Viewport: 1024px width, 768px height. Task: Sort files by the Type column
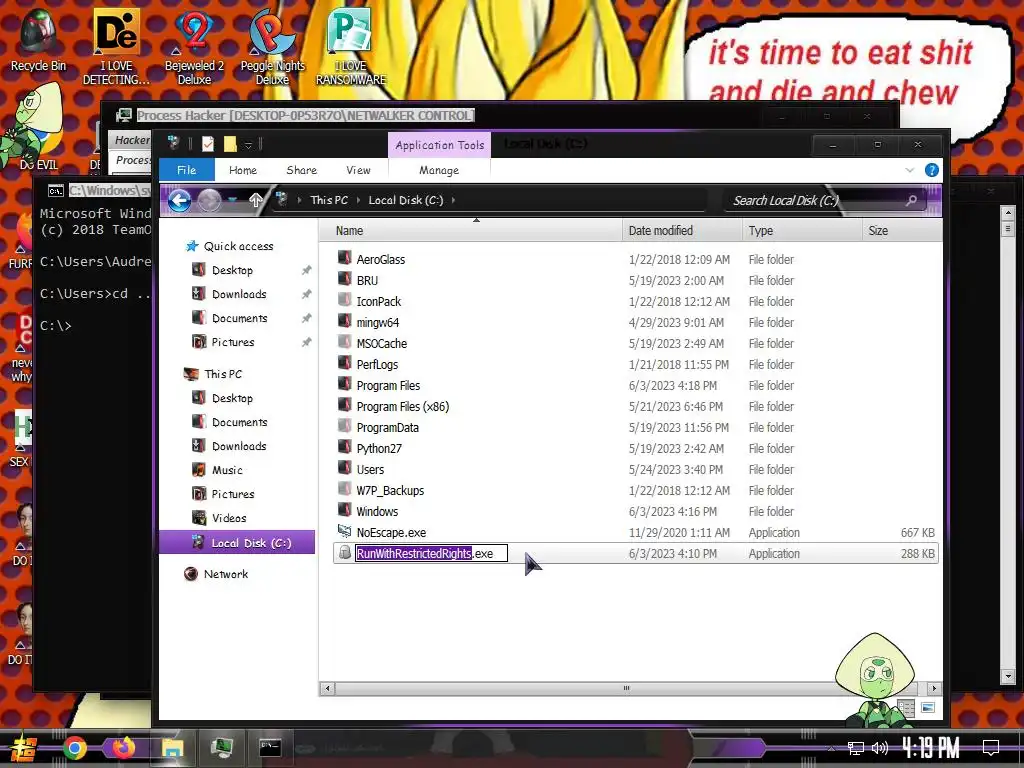tap(802, 231)
